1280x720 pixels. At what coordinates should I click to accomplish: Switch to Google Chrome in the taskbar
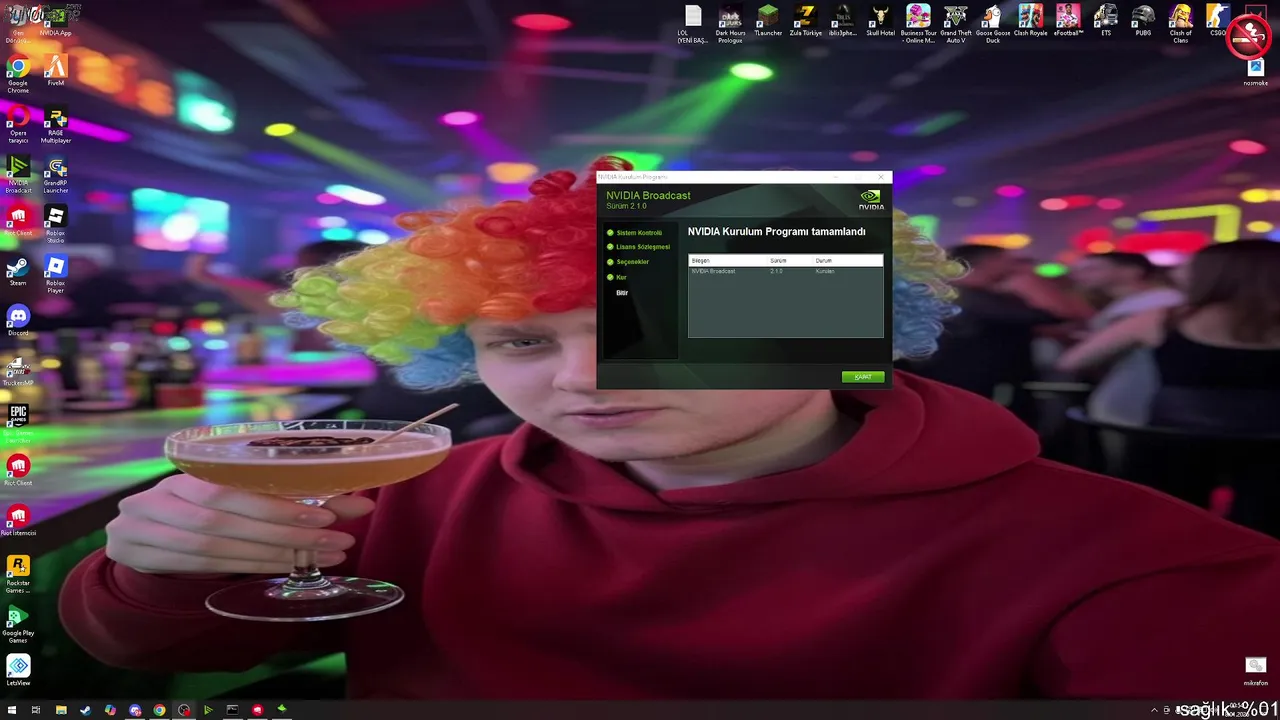point(159,710)
